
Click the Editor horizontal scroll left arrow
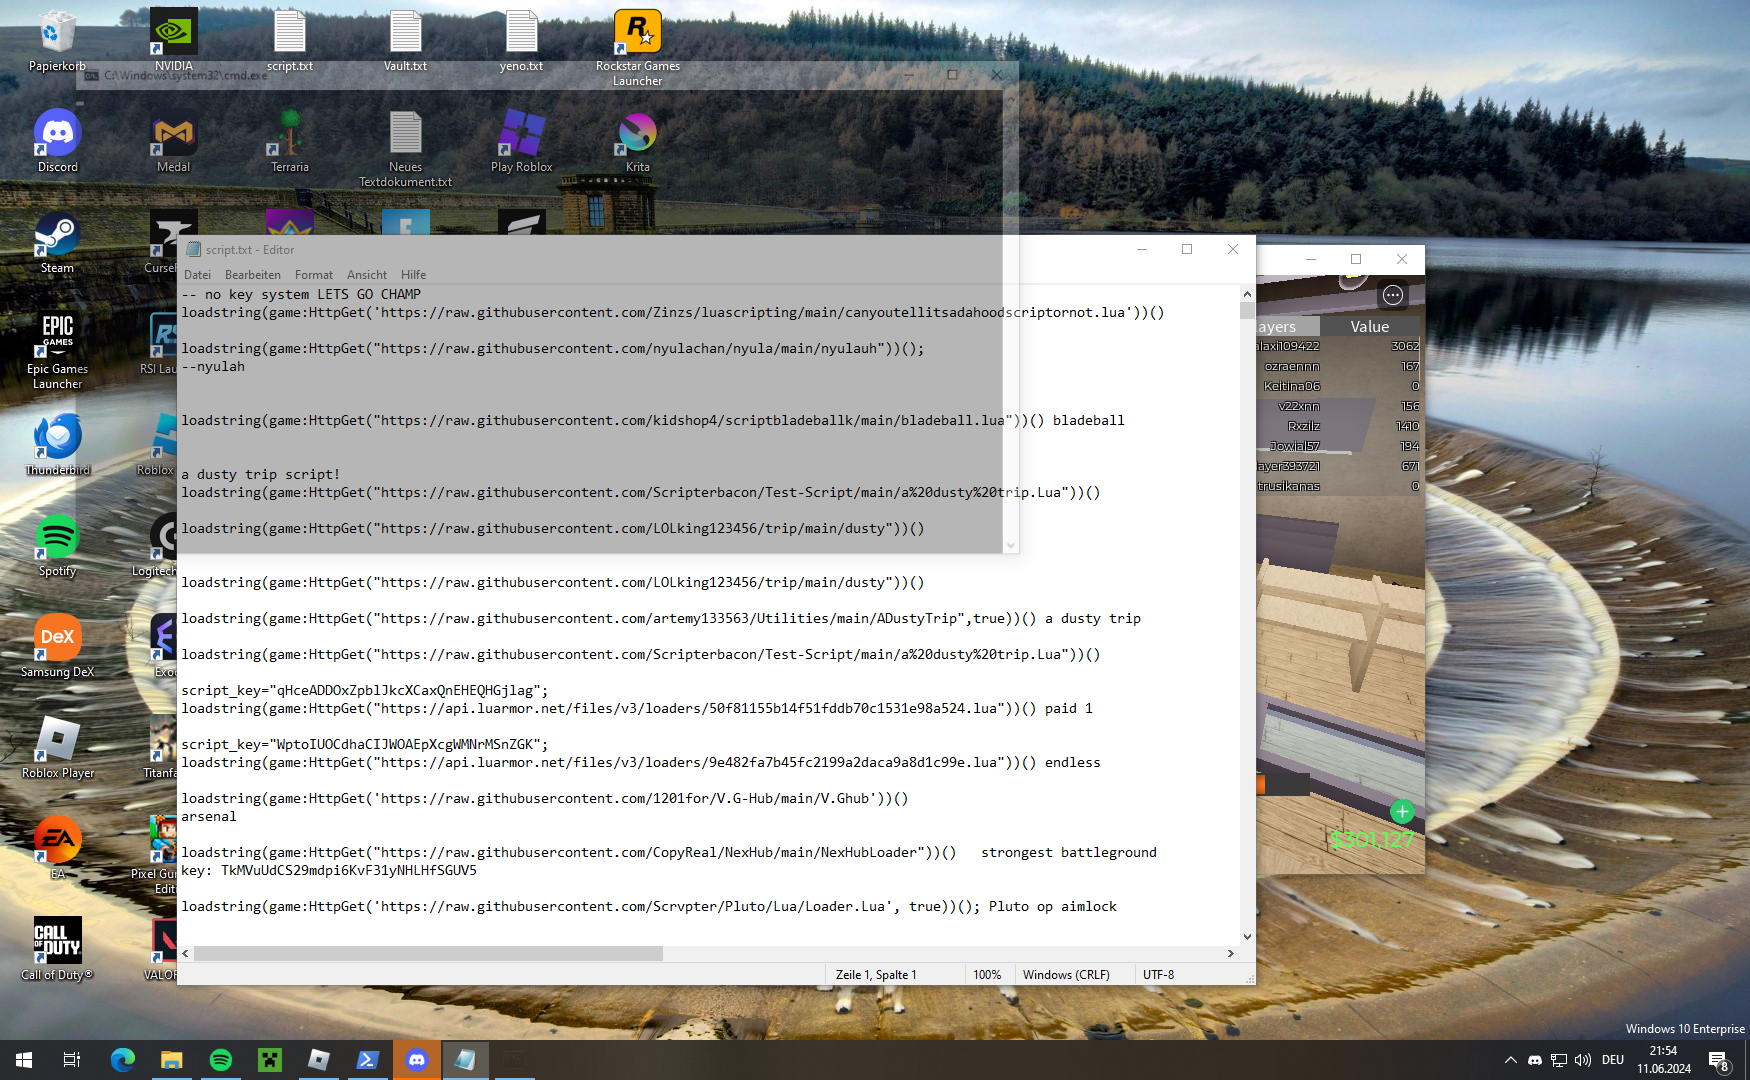(x=185, y=954)
